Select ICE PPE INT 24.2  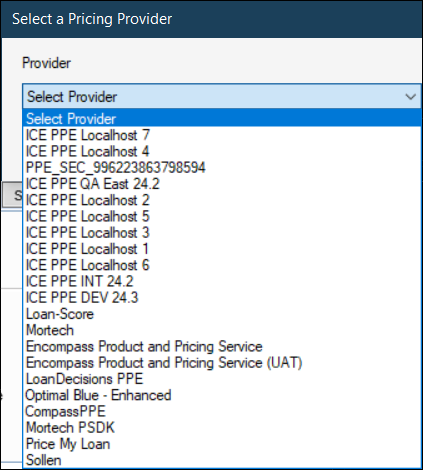tap(222, 281)
